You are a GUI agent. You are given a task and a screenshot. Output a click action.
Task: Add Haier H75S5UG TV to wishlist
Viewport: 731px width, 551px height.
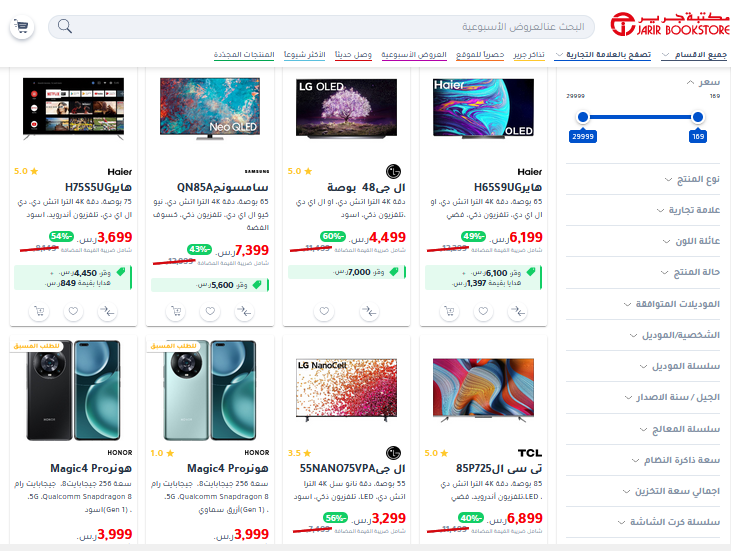point(73,311)
